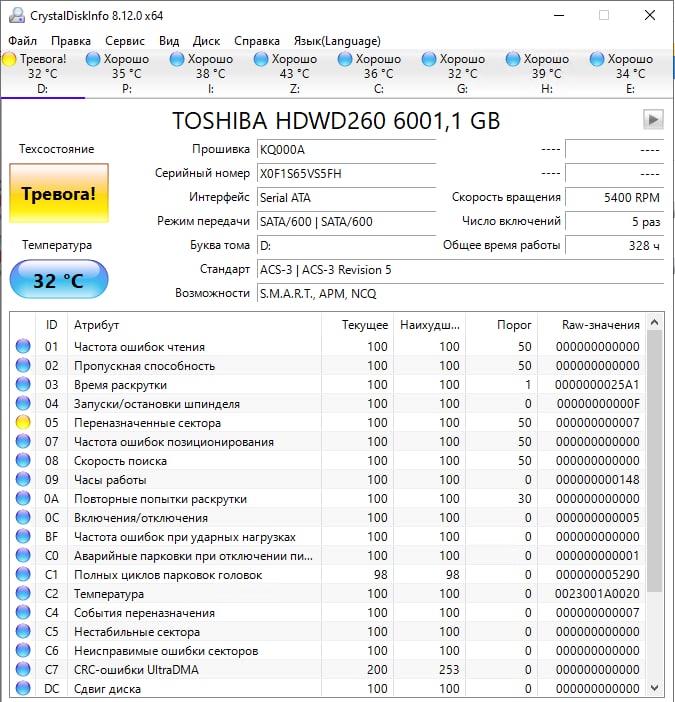This screenshot has height=702, width=675.
Task: Click the Интерфейс field Serial ATA
Action: (x=346, y=197)
